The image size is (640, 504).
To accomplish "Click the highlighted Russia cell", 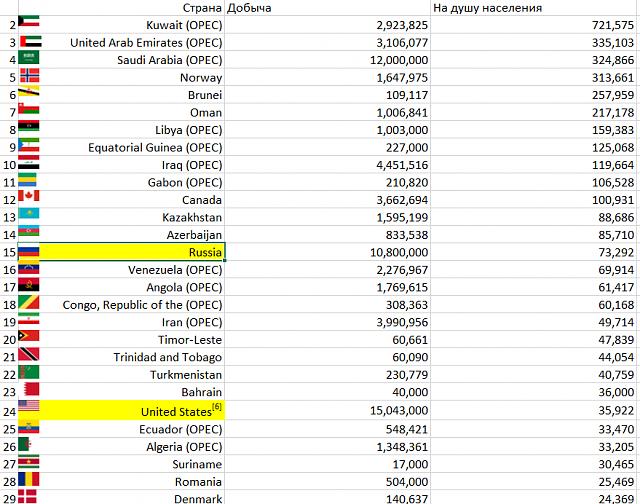I will point(121,252).
